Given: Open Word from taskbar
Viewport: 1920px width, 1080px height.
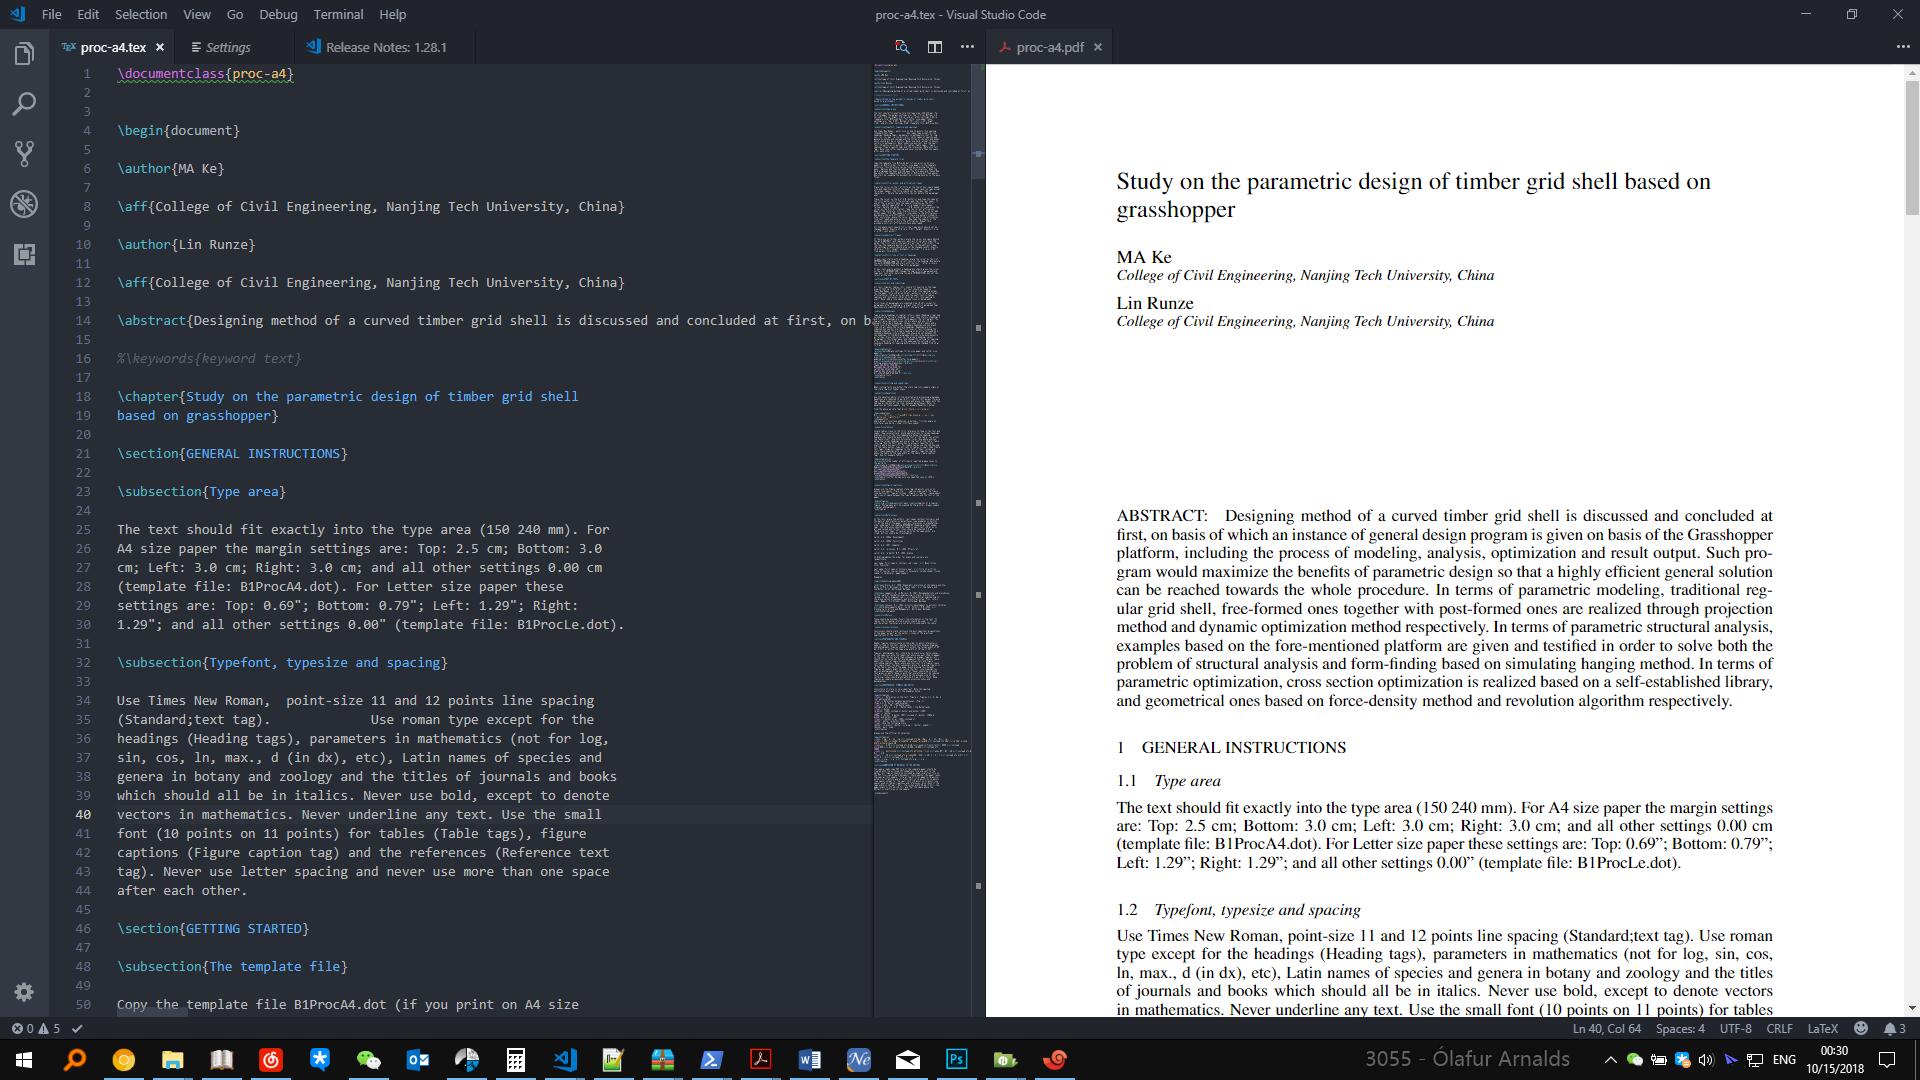Looking at the screenshot, I should pos(810,1059).
